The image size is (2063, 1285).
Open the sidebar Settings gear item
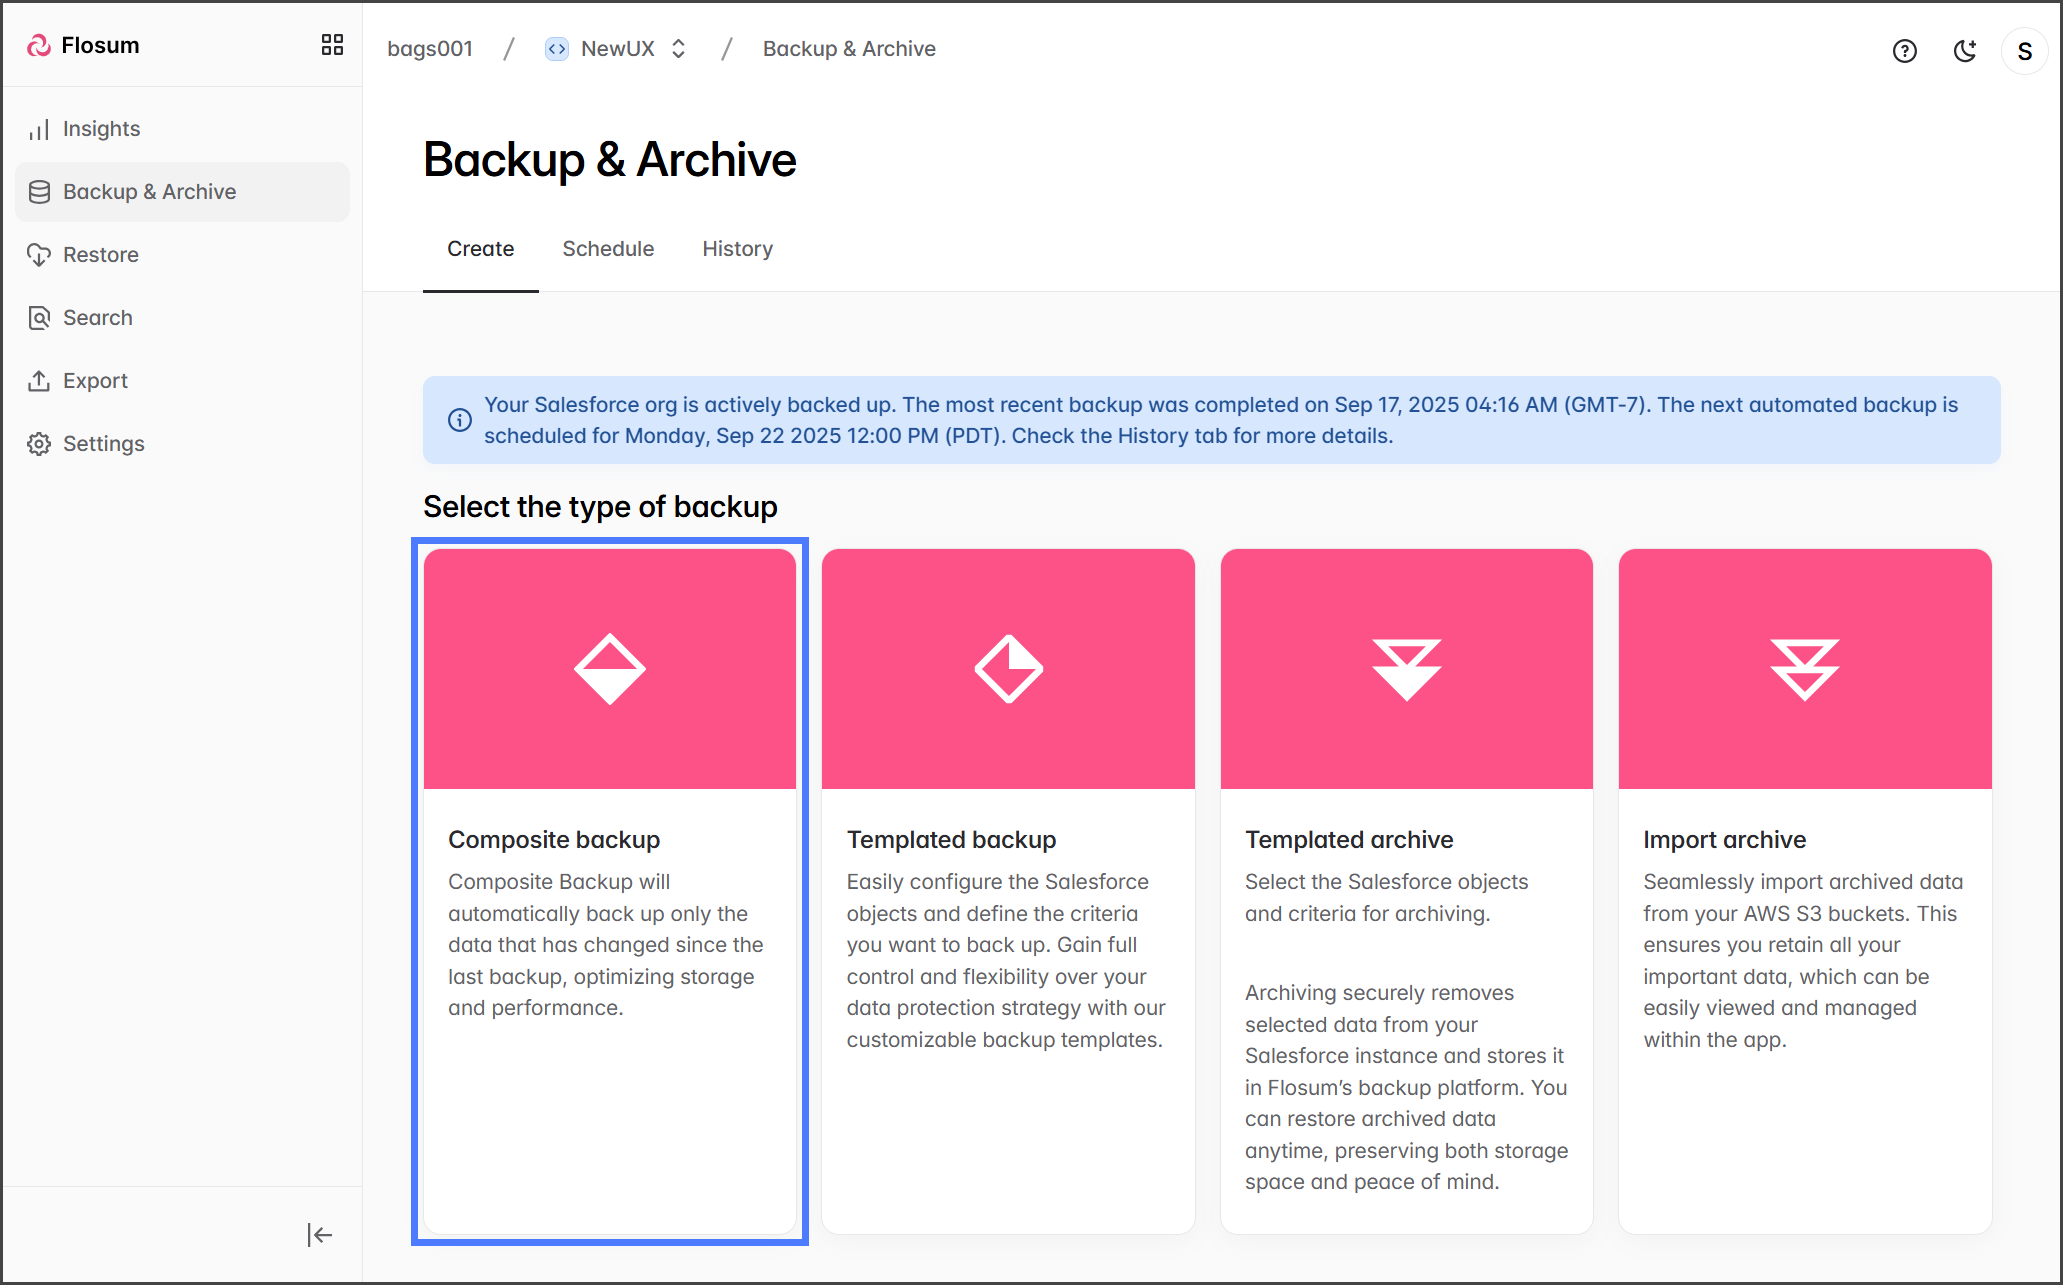point(103,444)
